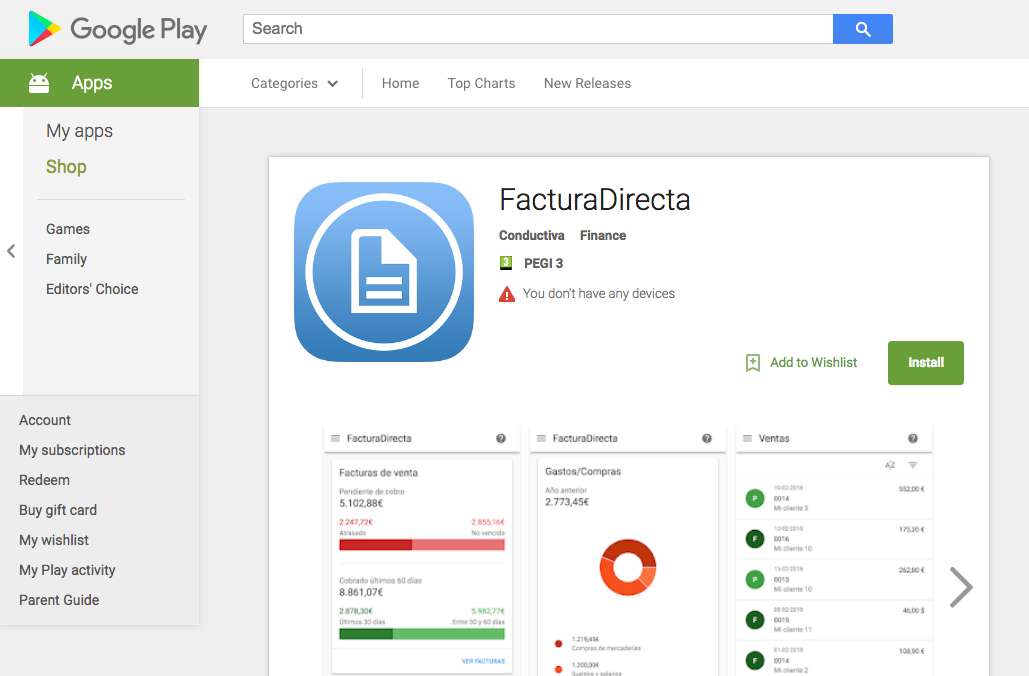The height and width of the screenshot is (676, 1029).
Task: Collapse sidebar using the left chevron
Action: click(11, 251)
